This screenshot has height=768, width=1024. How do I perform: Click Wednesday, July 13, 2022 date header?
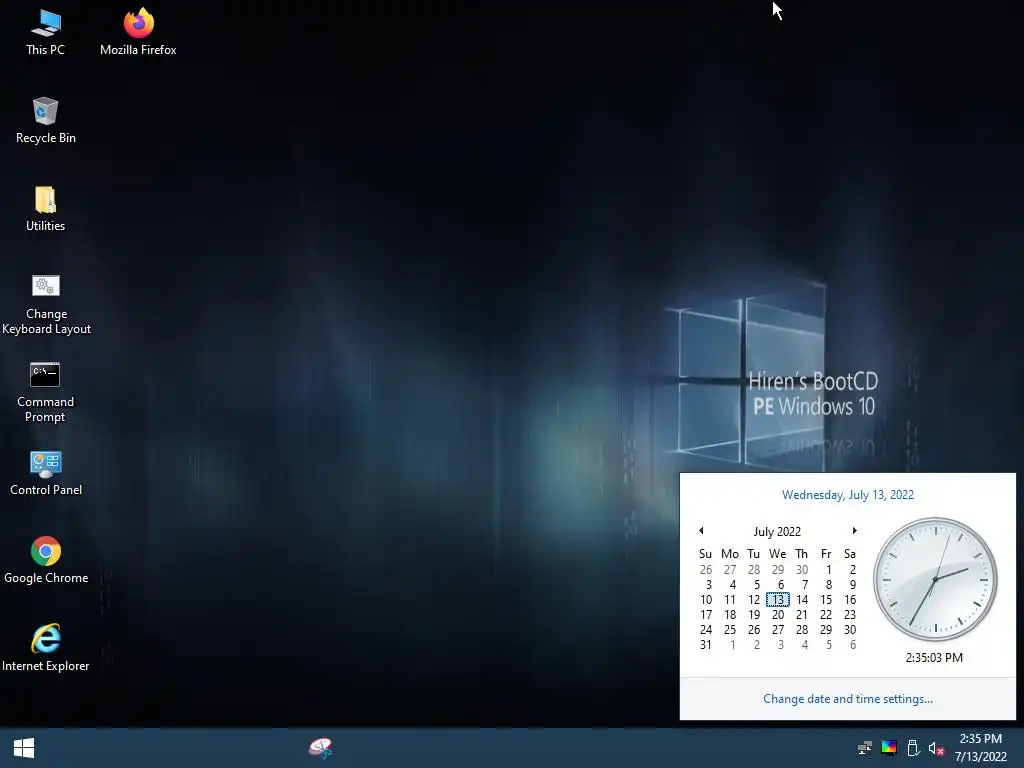848,495
